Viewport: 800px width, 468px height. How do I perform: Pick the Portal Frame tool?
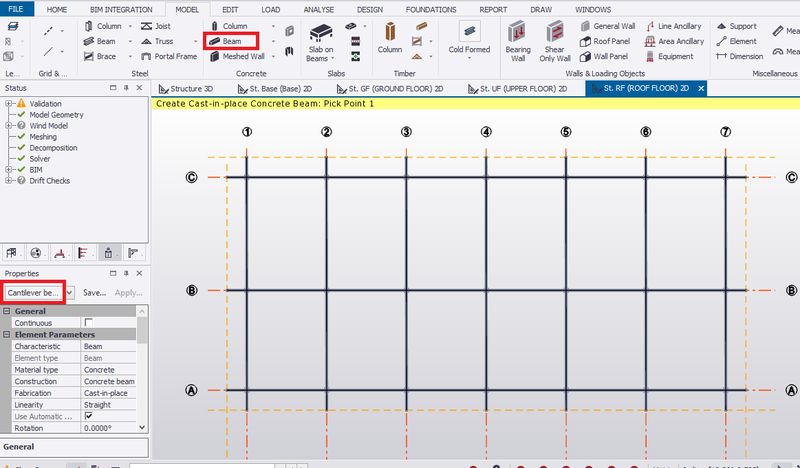[169, 57]
